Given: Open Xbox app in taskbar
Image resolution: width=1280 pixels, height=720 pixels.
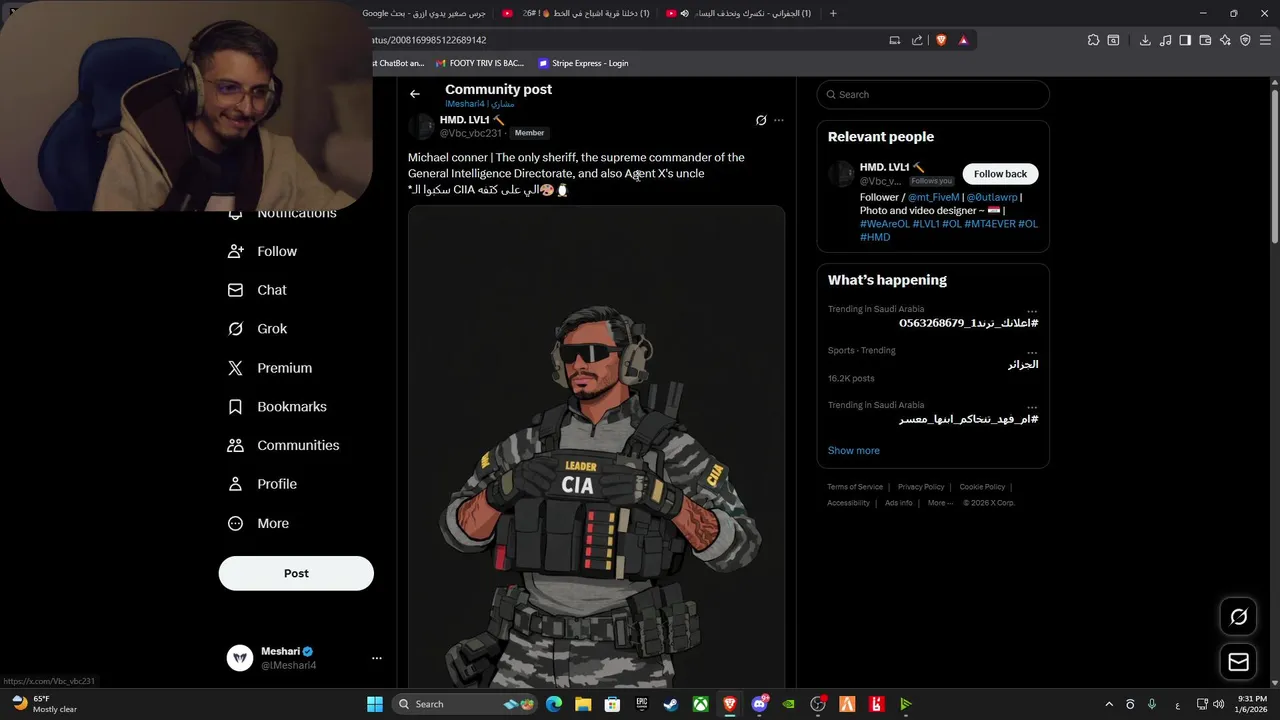Looking at the screenshot, I should [700, 704].
